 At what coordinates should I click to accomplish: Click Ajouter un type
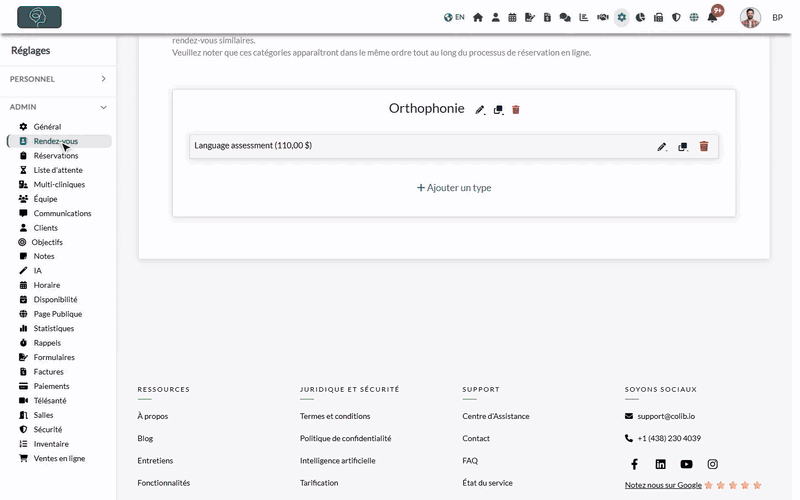pos(454,188)
